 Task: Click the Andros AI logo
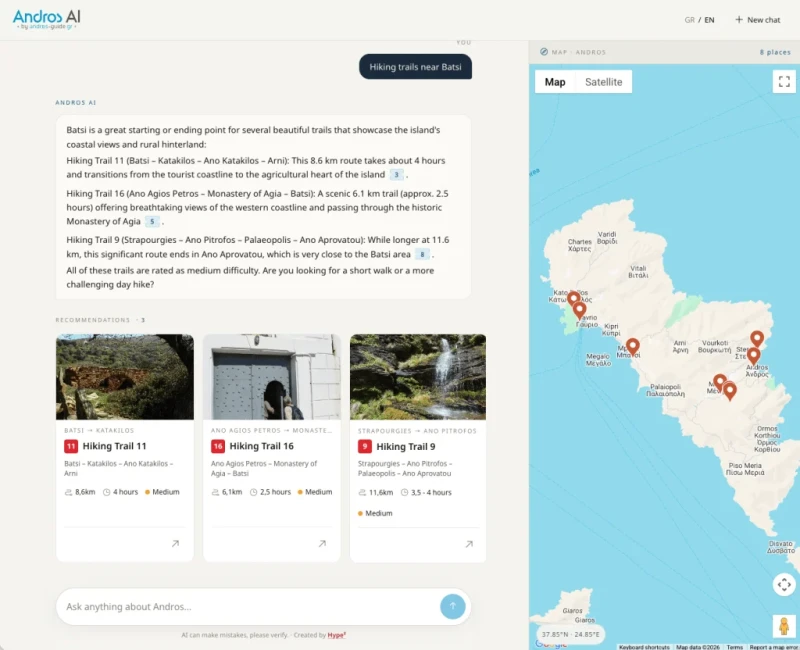[x=46, y=19]
